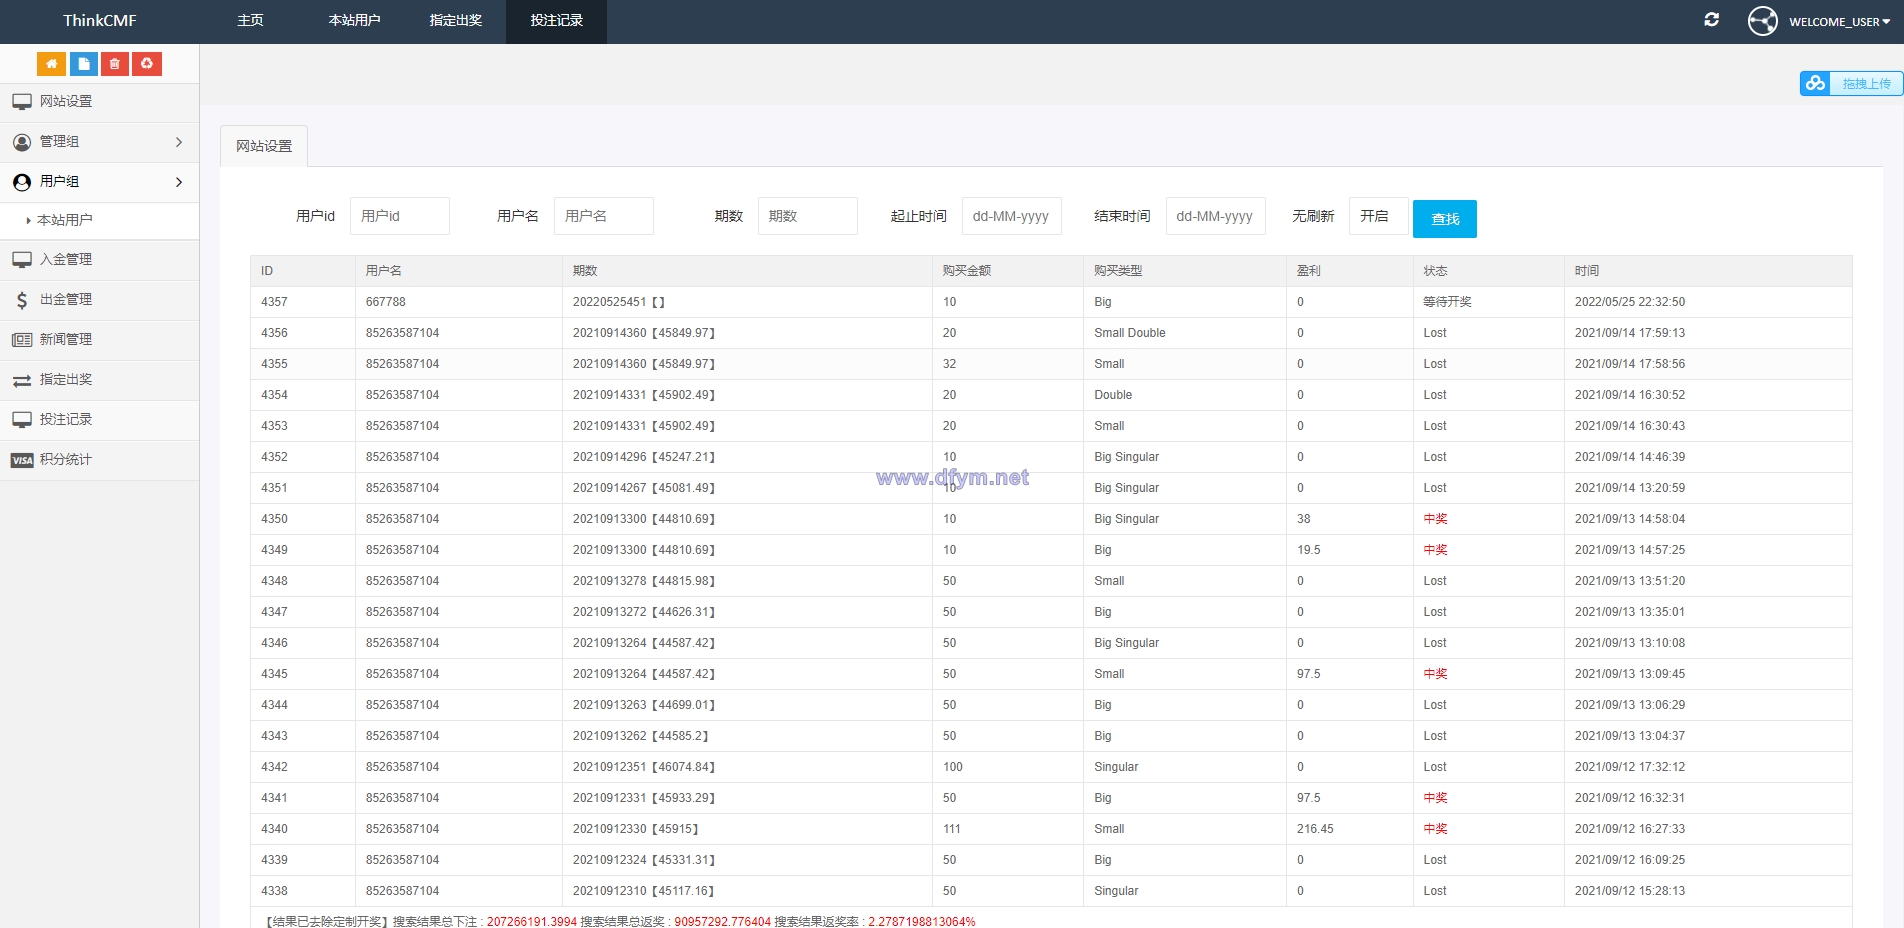Open sidebar sub-item 本站用户
Screen dimensions: 1904x928
click(x=99, y=220)
